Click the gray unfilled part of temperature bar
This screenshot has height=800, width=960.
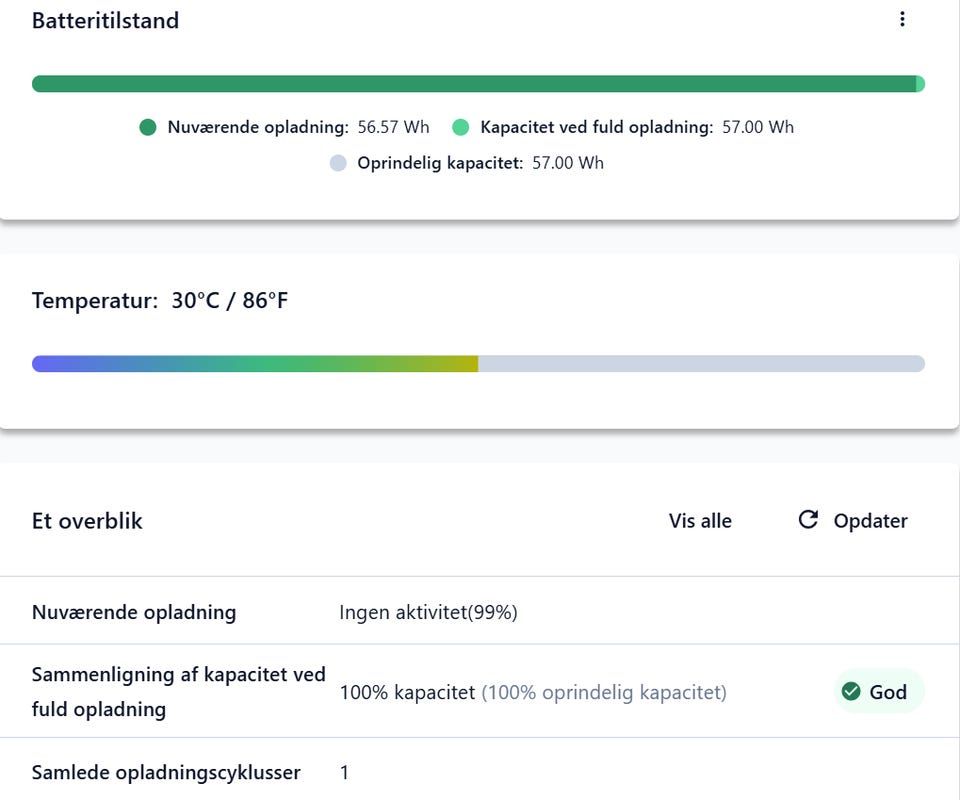tap(700, 364)
